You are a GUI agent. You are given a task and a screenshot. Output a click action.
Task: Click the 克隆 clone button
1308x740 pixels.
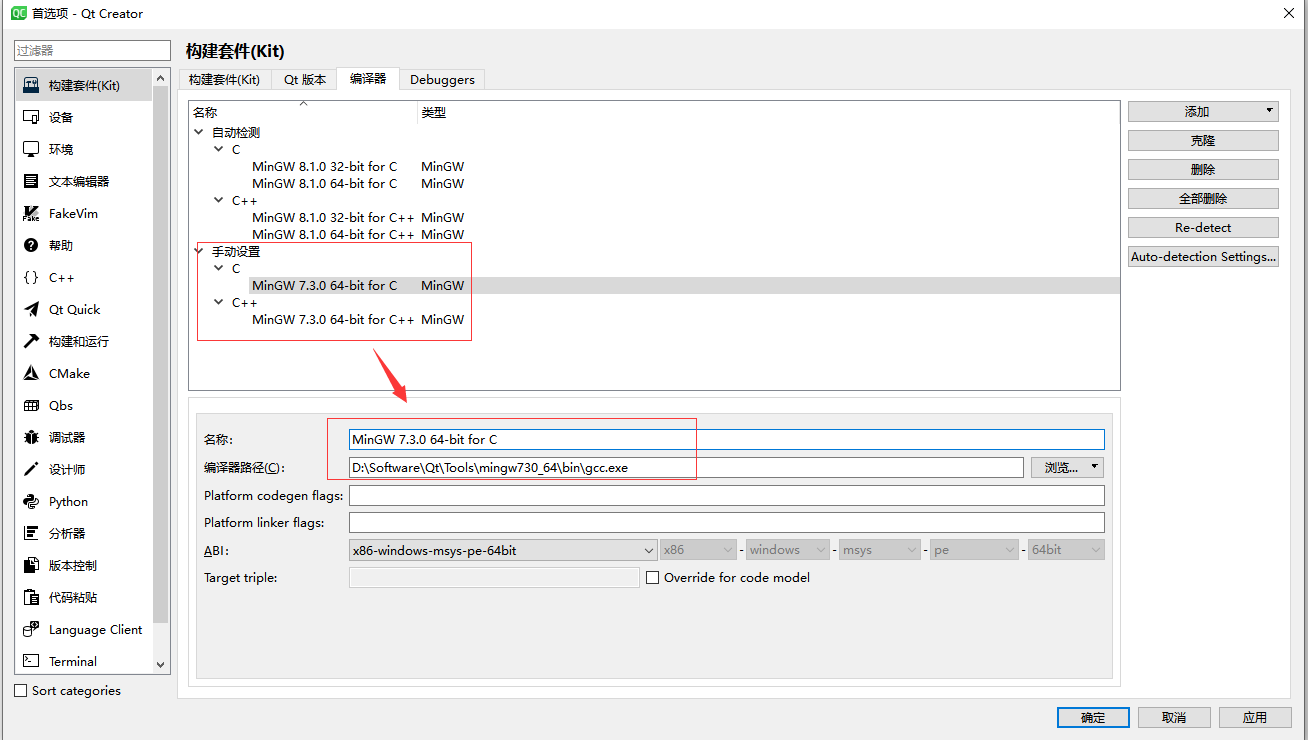[x=1203, y=140]
